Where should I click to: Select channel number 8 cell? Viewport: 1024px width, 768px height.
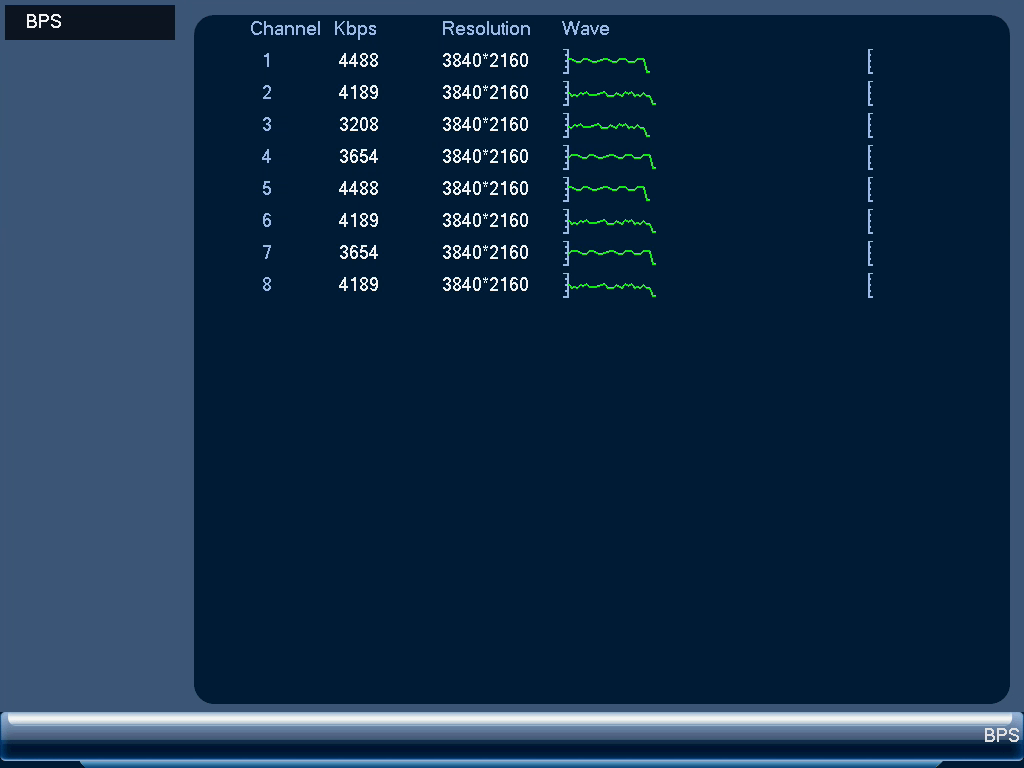[266, 285]
